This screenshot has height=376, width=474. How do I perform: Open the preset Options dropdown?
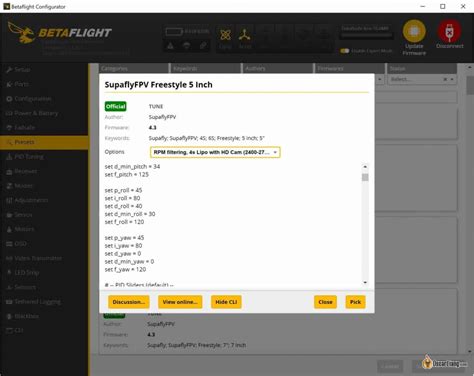(x=215, y=152)
